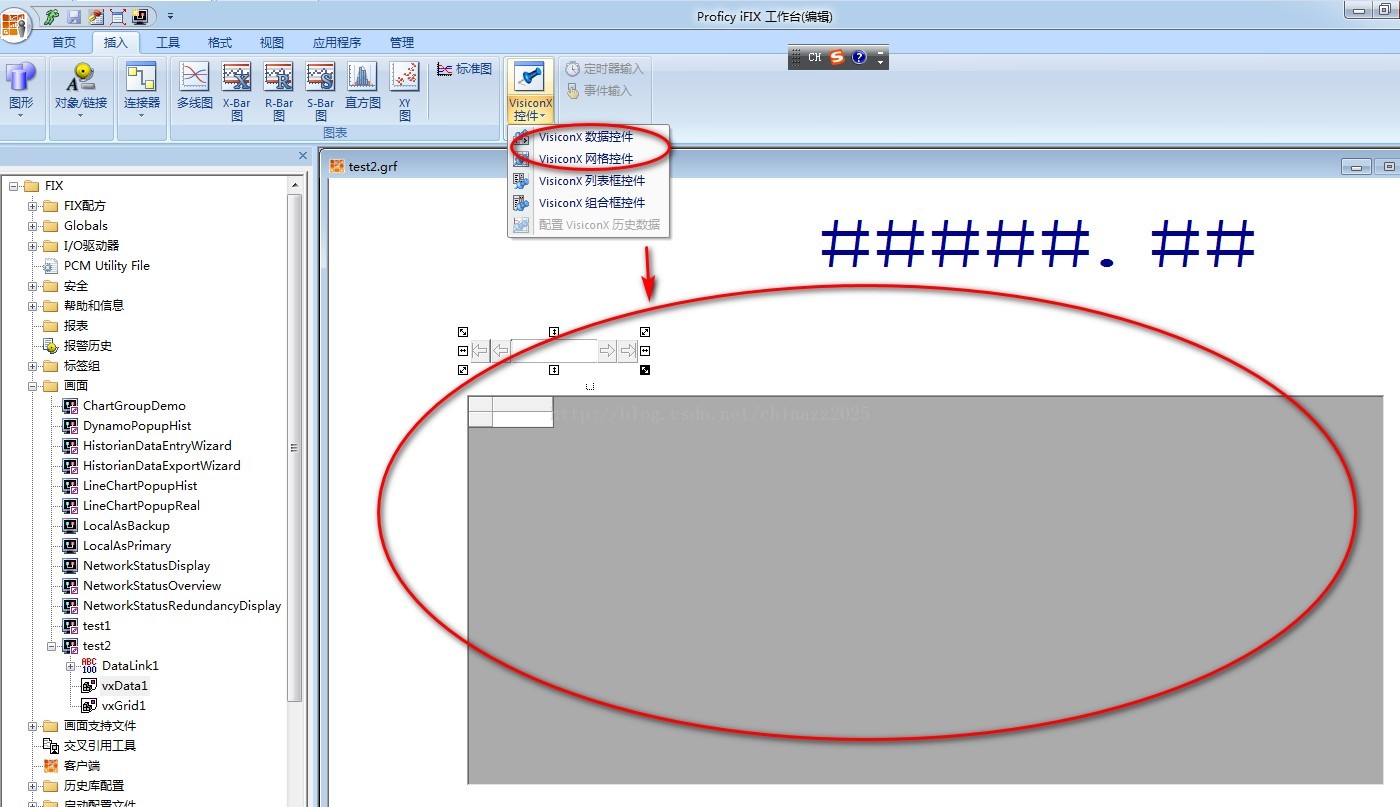
Task: Click the green running-man icon in quick access toolbar
Action: tap(52, 16)
